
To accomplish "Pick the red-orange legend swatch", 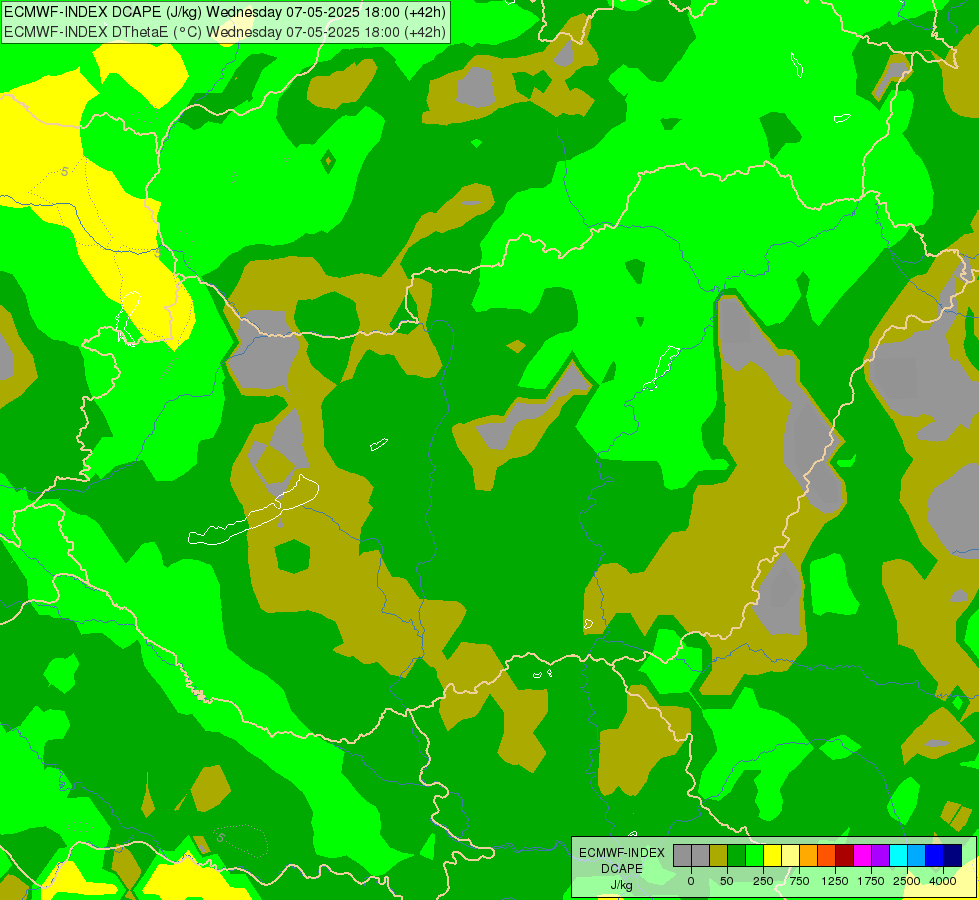I will click(827, 855).
